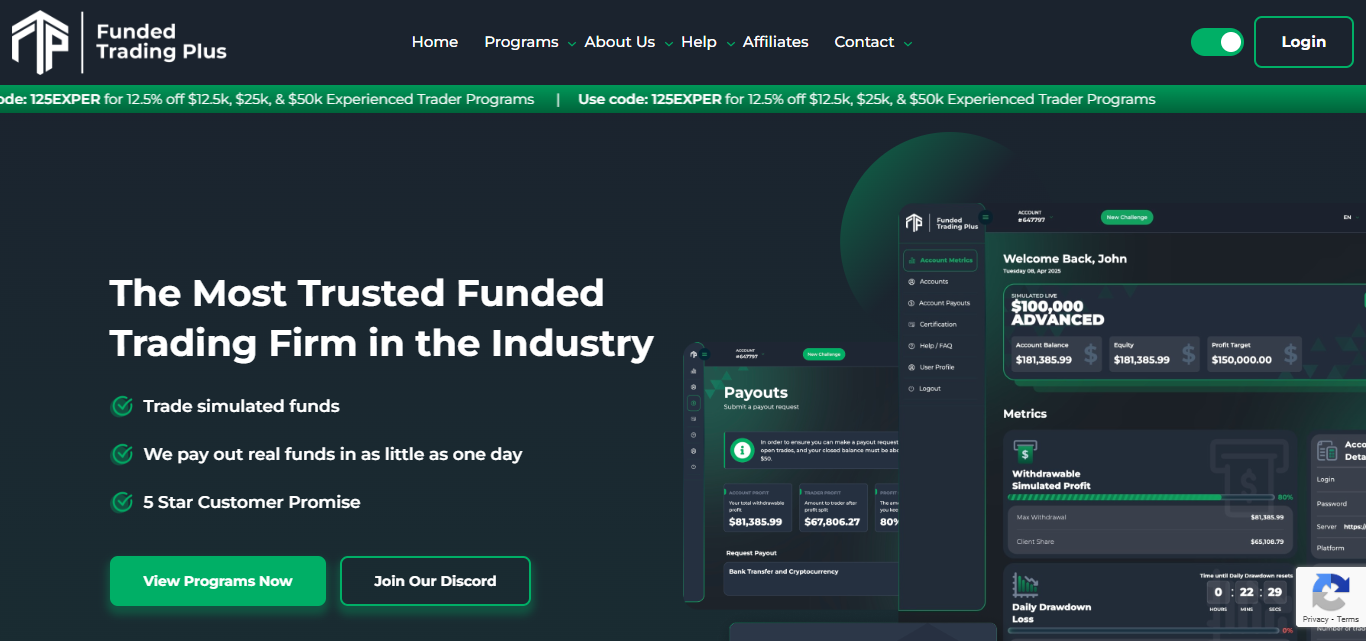1366x641 pixels.
Task: Click the Account Details card icon
Action: point(1326,450)
